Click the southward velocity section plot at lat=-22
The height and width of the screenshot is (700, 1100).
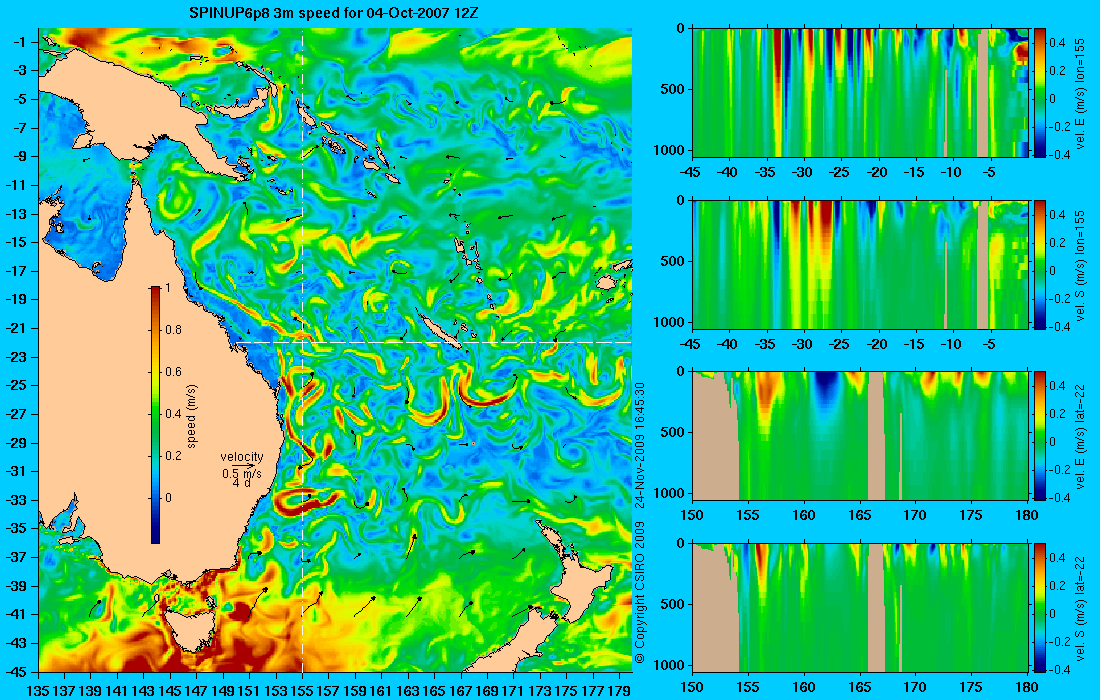861,607
